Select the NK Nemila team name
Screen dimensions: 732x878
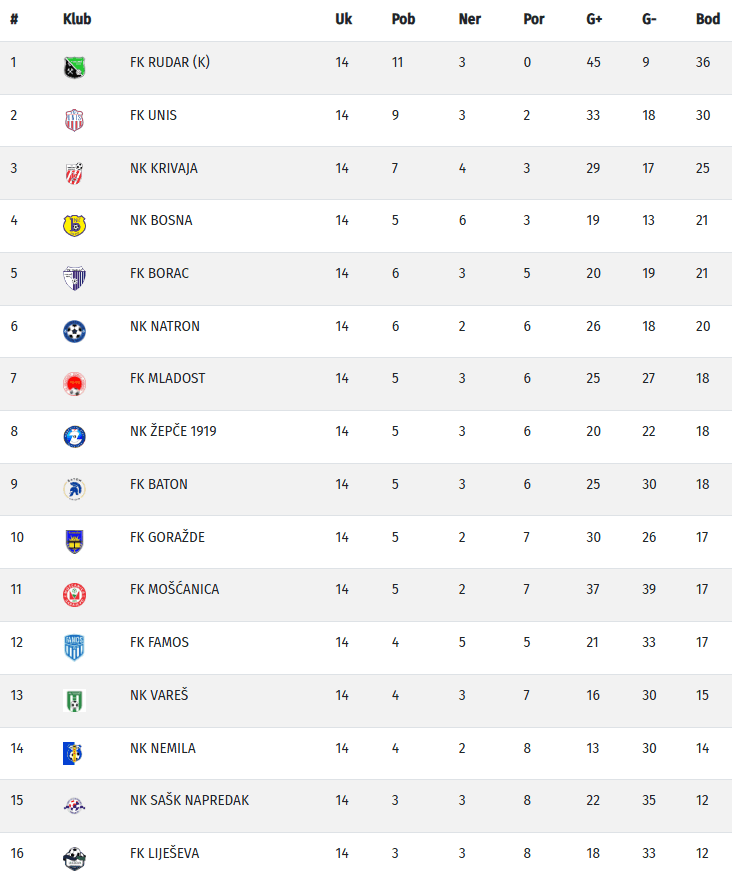tap(163, 747)
